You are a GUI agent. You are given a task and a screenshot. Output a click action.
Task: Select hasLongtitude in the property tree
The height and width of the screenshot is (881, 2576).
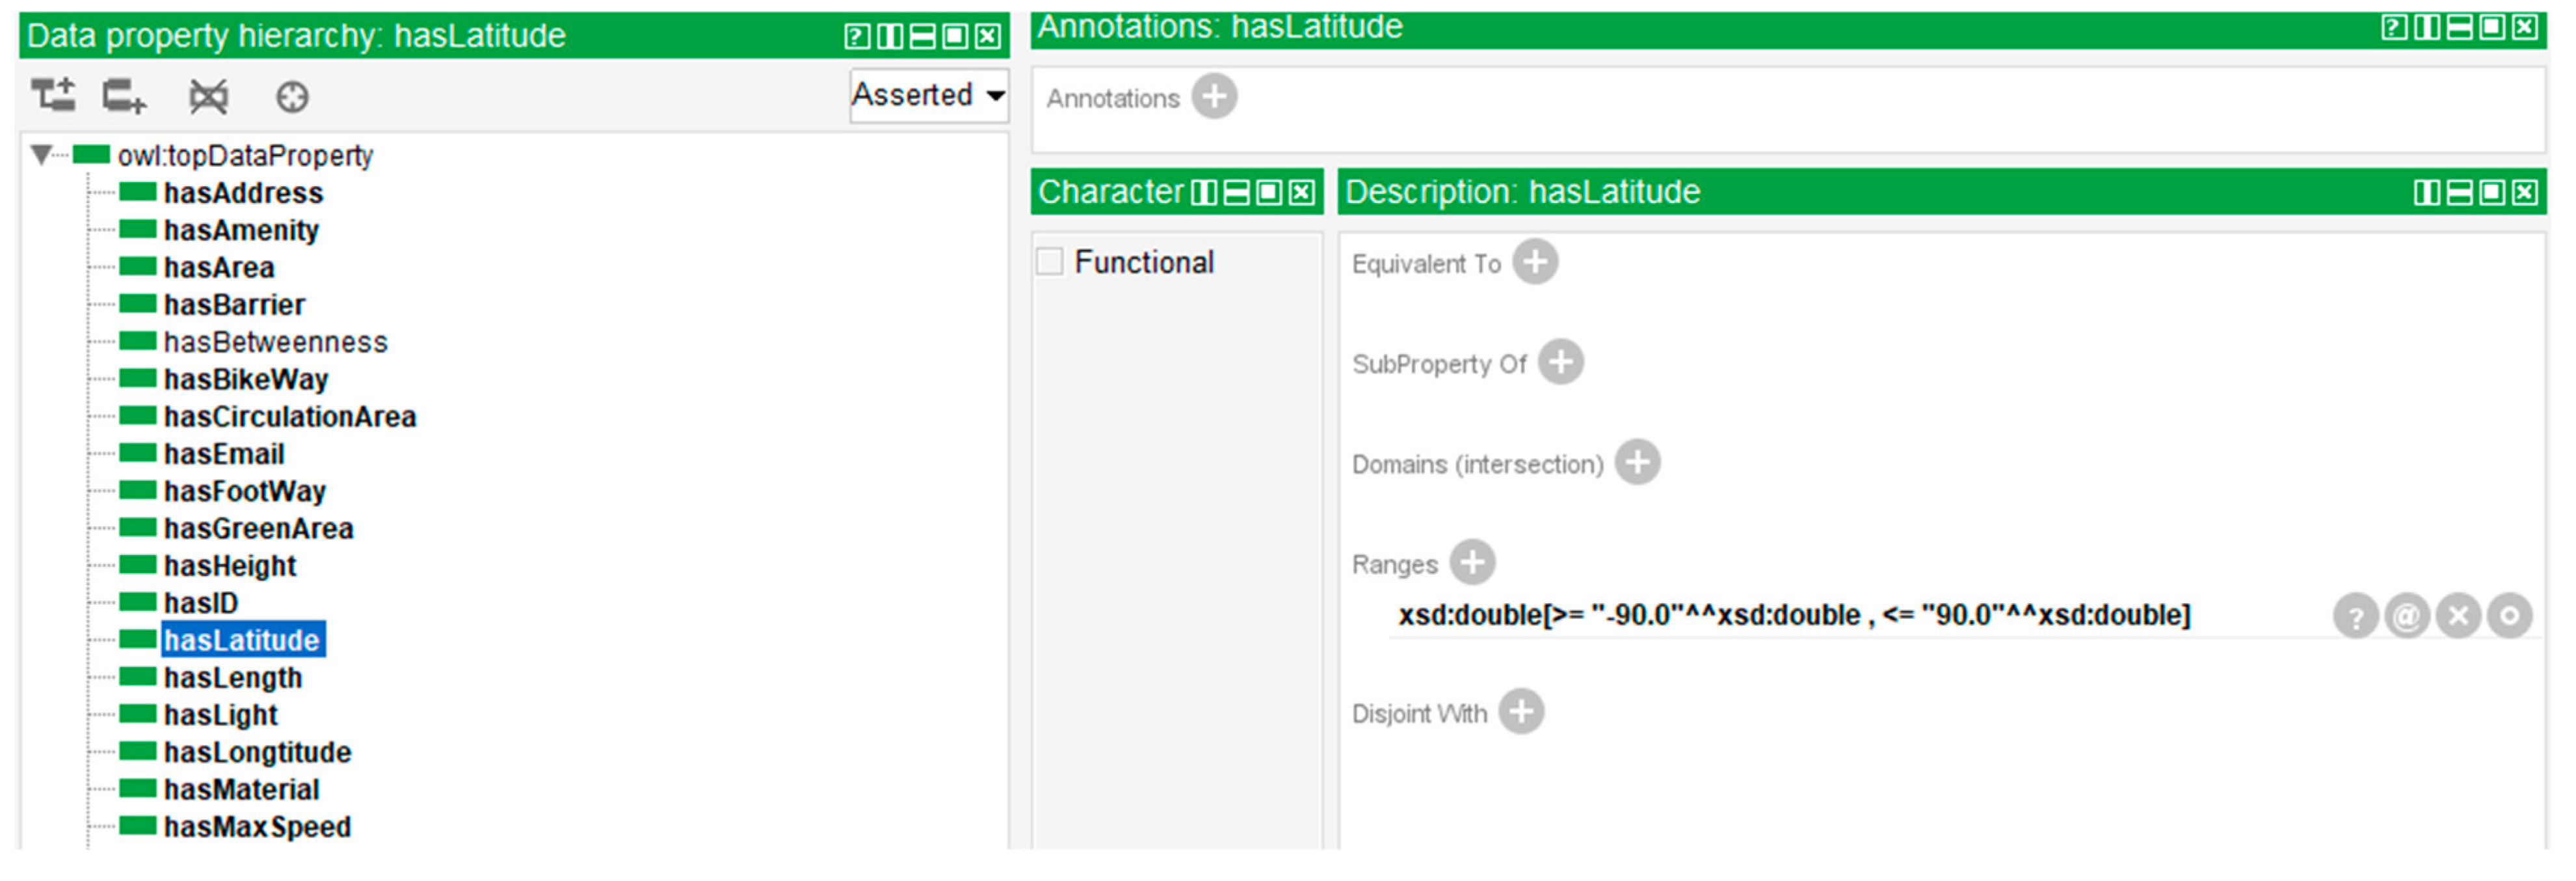[x=257, y=753]
